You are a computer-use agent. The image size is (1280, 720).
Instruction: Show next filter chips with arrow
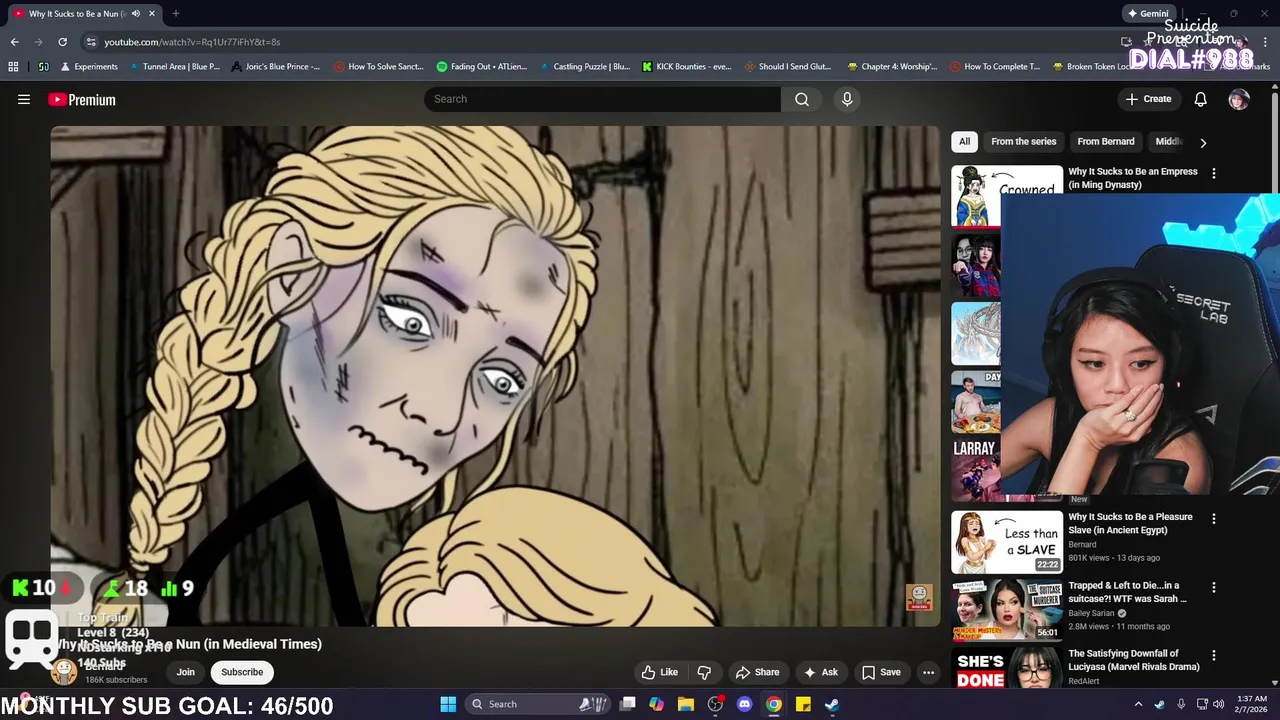click(1203, 142)
